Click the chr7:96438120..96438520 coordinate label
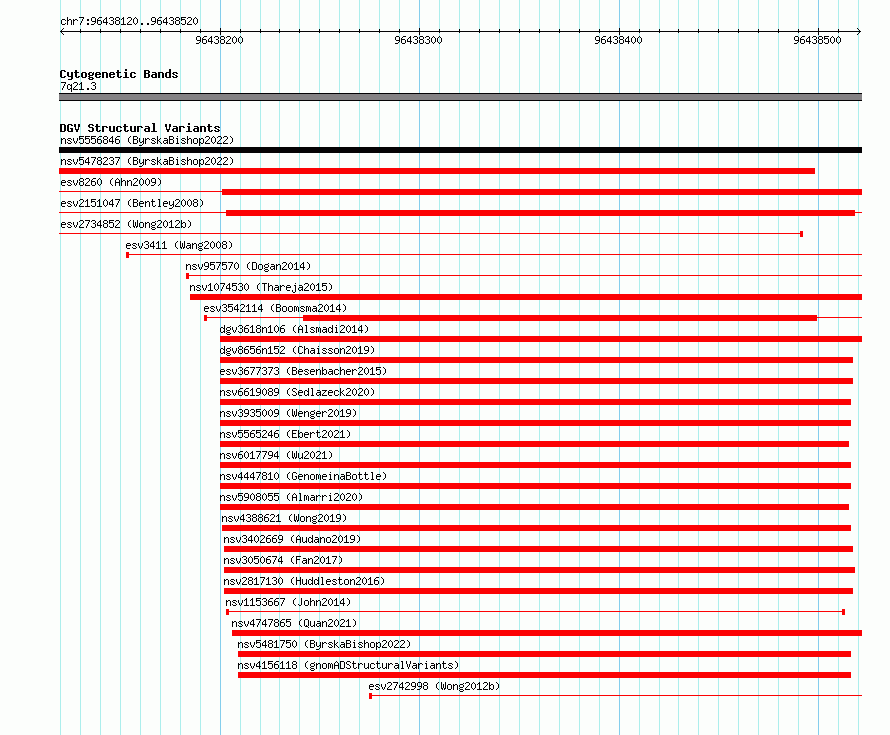The height and width of the screenshot is (735, 890). coord(129,21)
